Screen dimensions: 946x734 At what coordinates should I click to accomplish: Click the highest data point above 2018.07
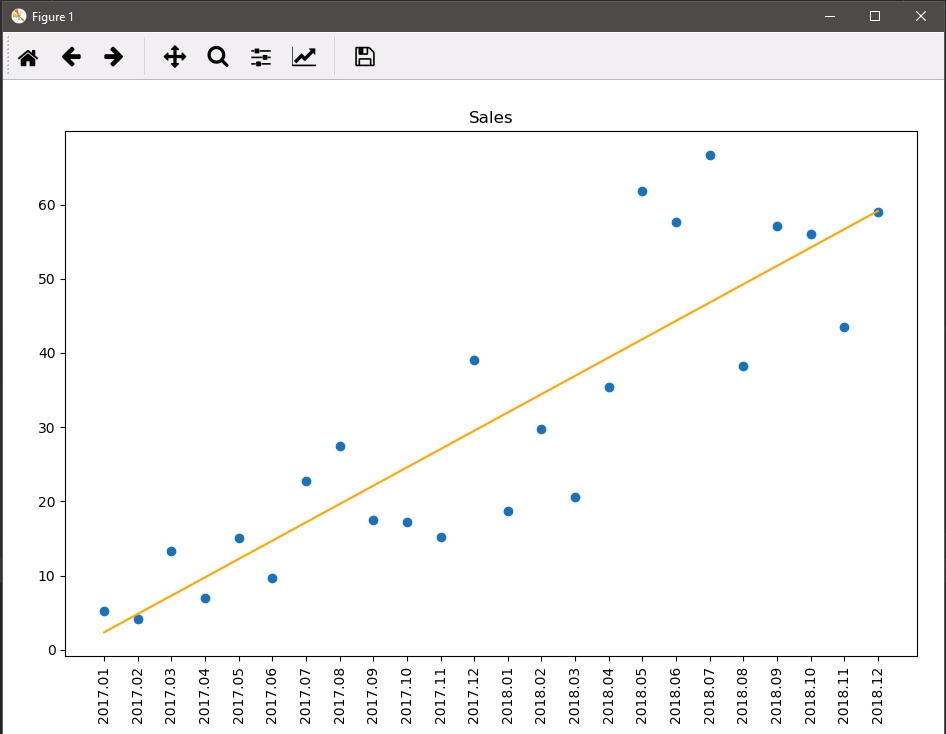(x=710, y=156)
